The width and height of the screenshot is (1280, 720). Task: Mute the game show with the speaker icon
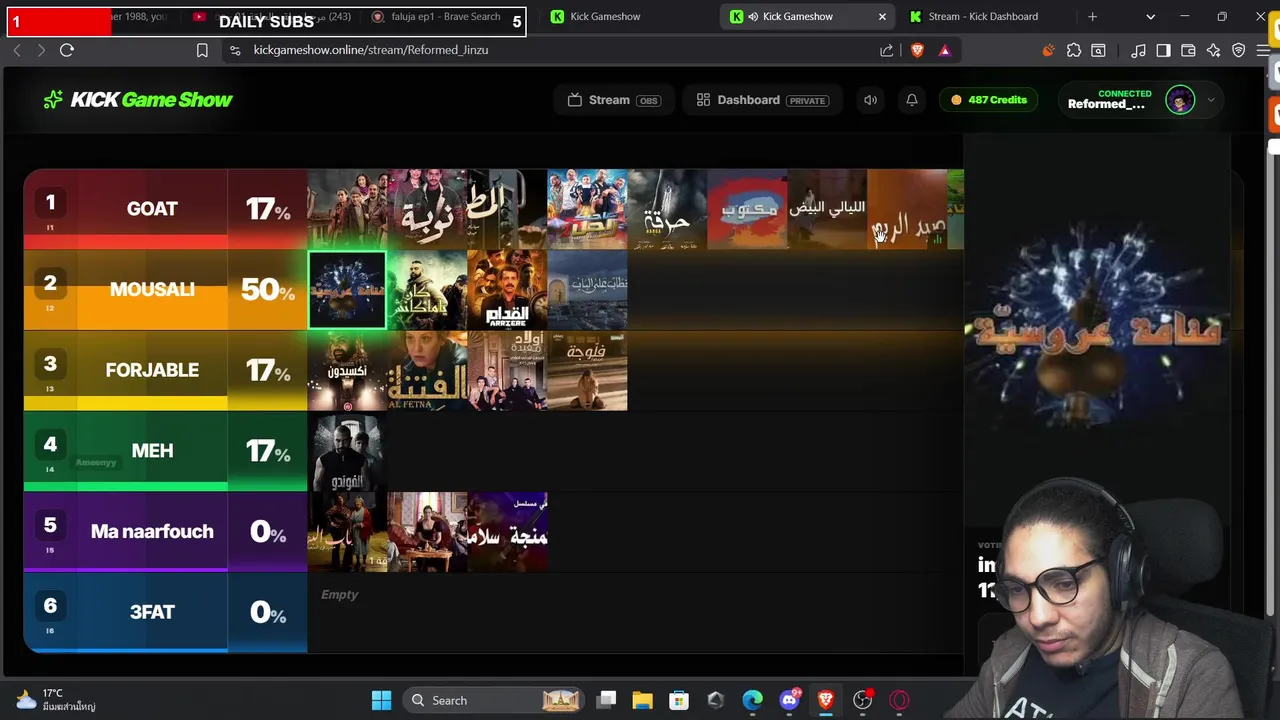[870, 100]
